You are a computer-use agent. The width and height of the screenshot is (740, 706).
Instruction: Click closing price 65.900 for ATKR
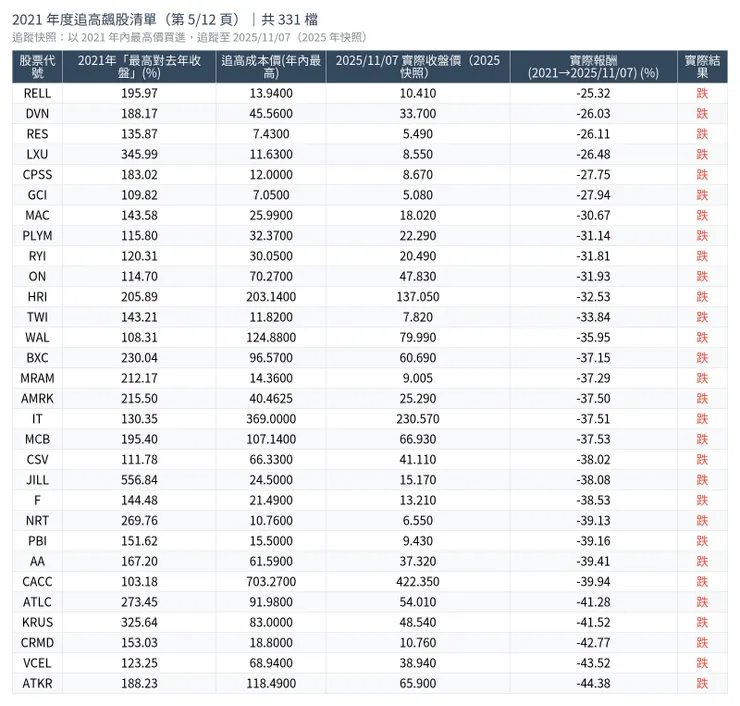(418, 683)
